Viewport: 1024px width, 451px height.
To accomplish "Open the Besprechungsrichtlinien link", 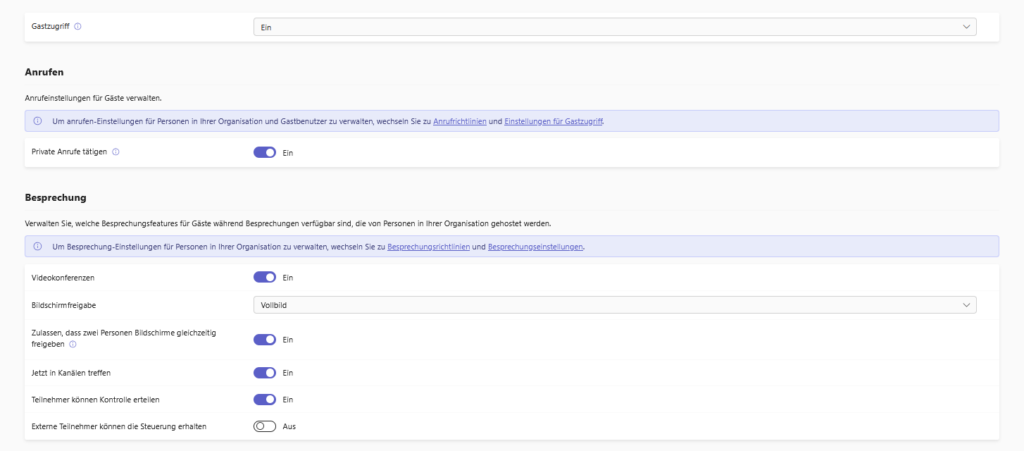I will (429, 246).
